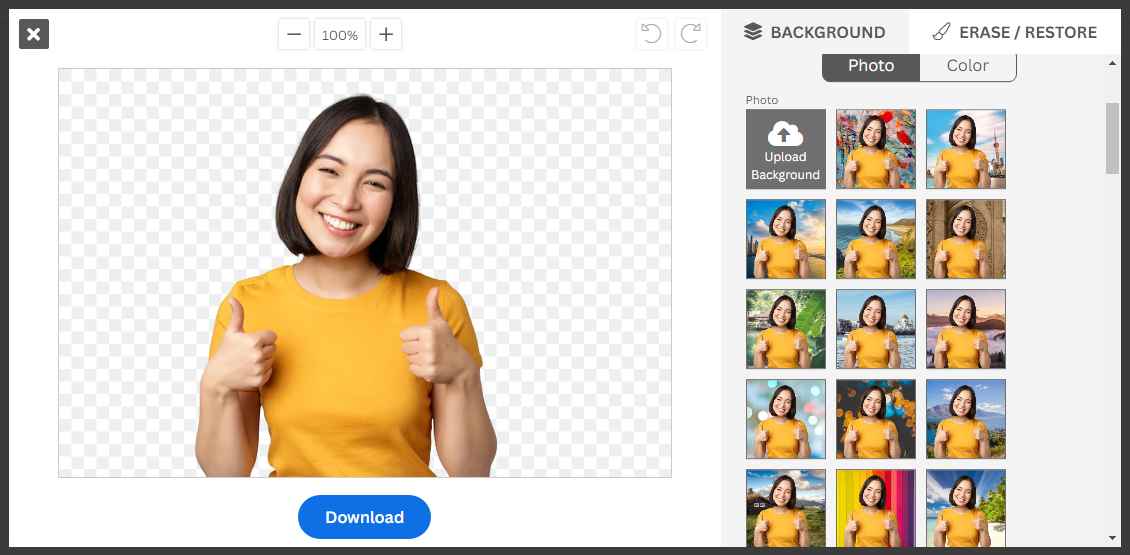This screenshot has width=1130, height=555.
Task: Click the 100% zoom level field
Action: tap(340, 35)
